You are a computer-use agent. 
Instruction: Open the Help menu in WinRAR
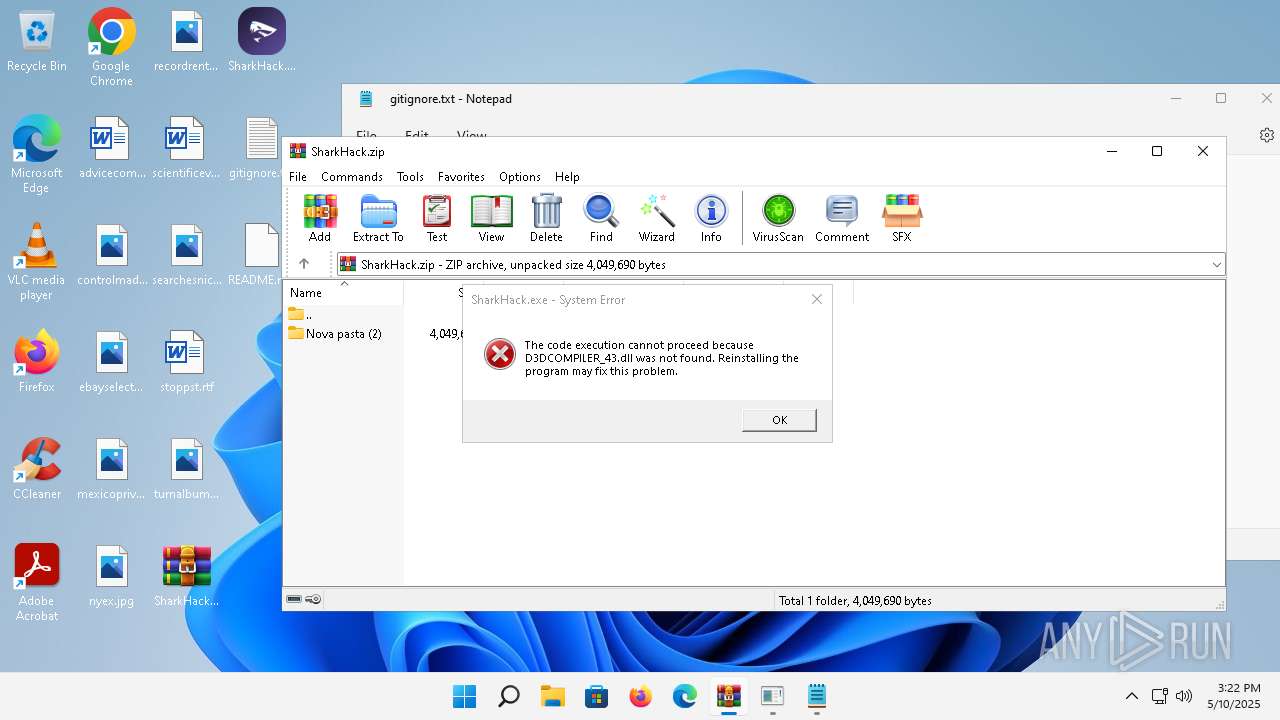[567, 176]
